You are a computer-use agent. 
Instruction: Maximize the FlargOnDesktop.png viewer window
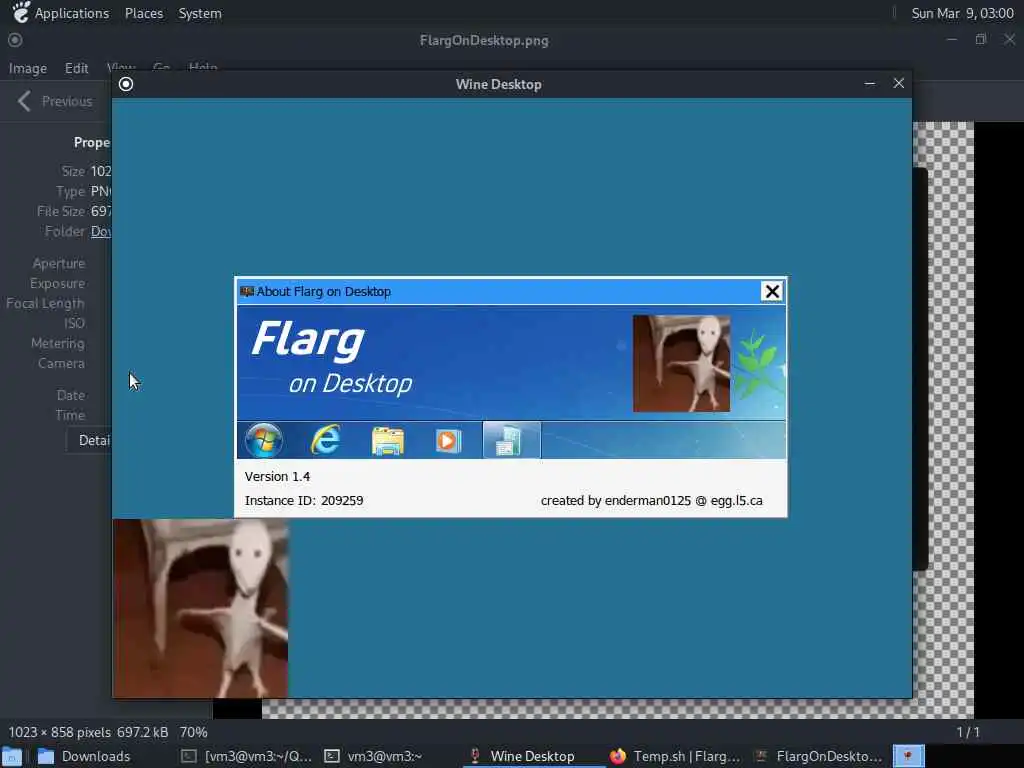tap(981, 40)
